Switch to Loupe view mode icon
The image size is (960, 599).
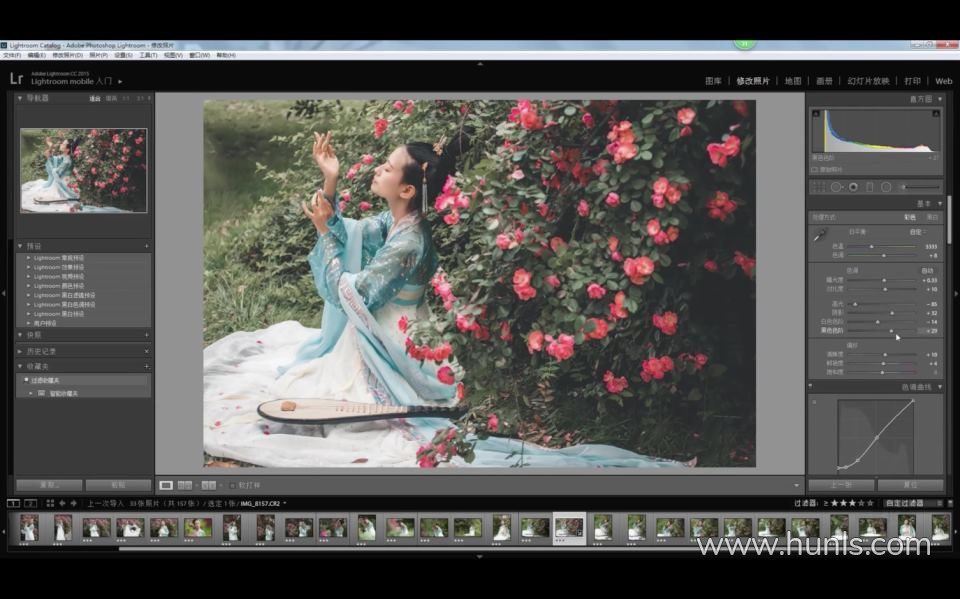[166, 485]
